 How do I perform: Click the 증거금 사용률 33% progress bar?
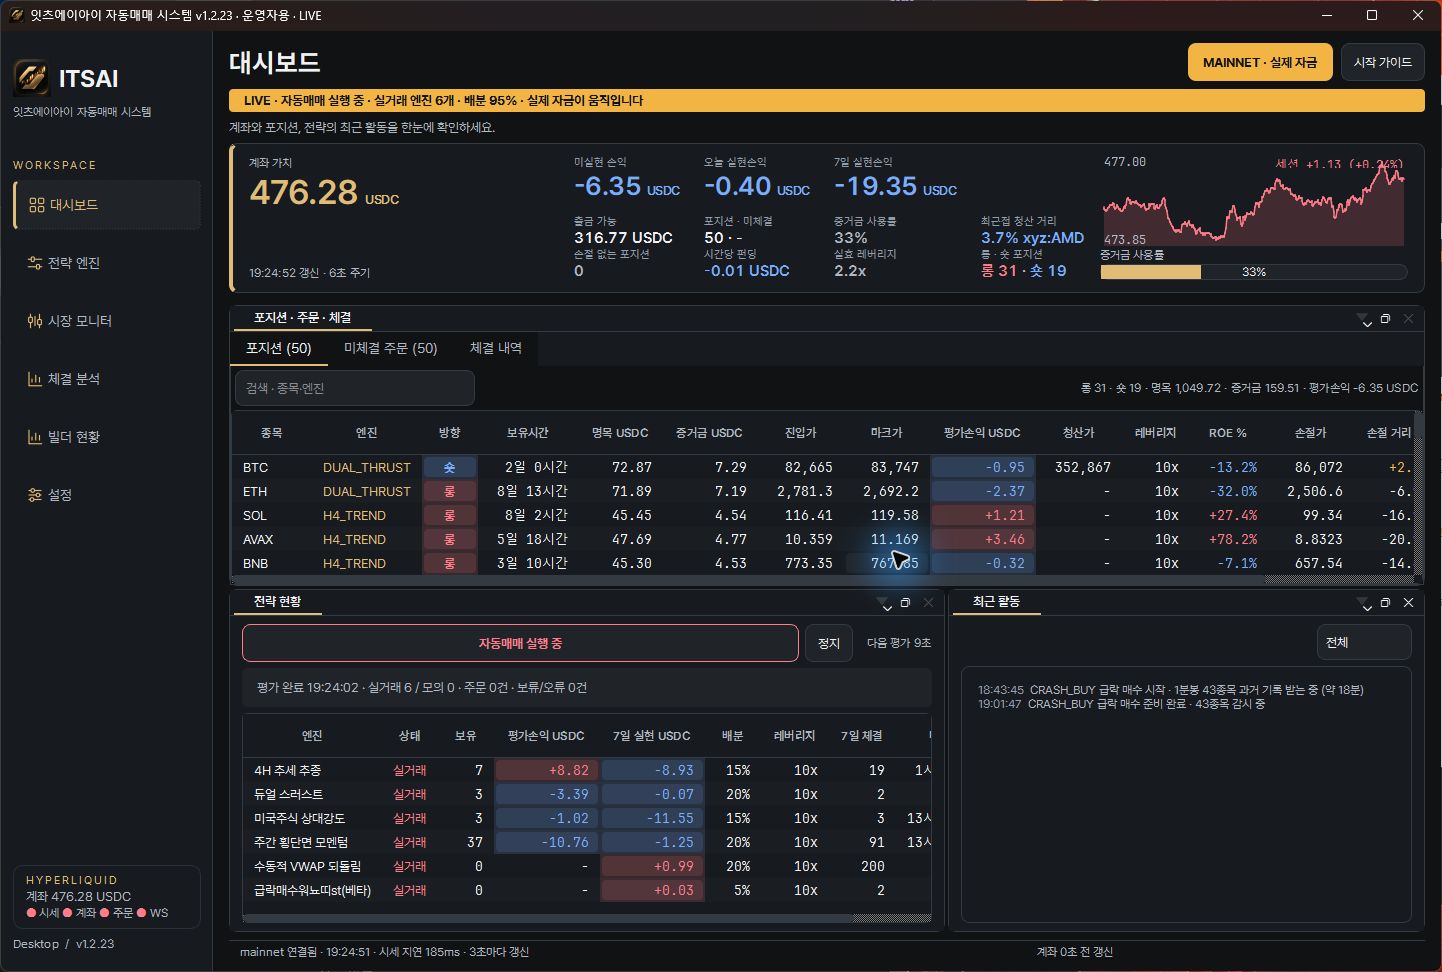point(1254,272)
